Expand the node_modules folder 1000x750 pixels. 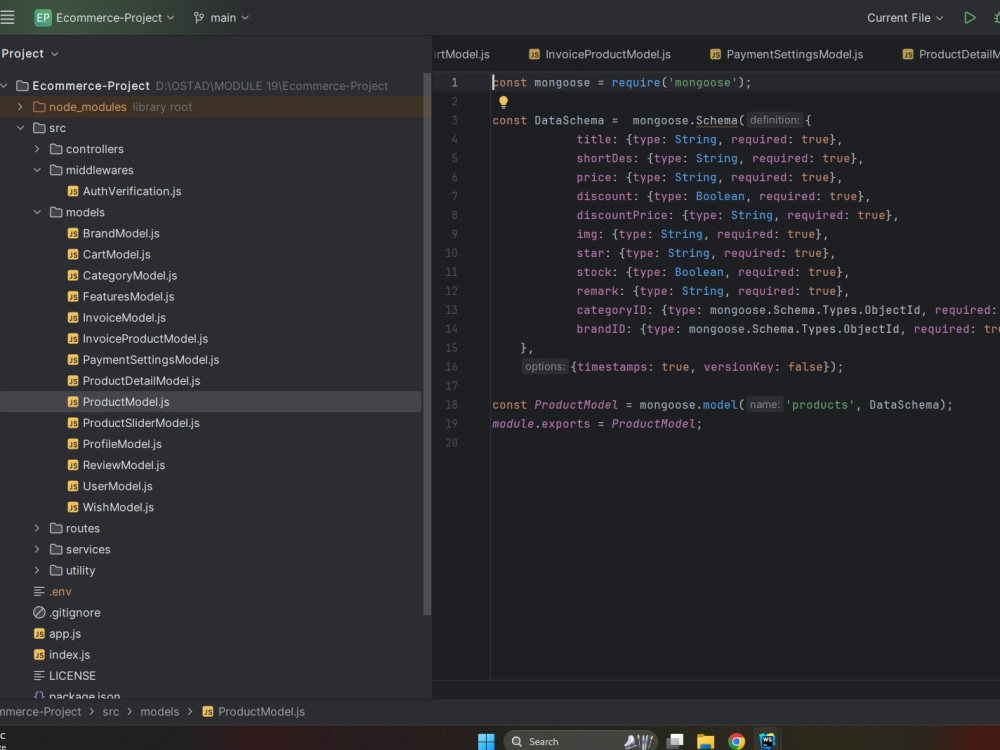pos(20,107)
